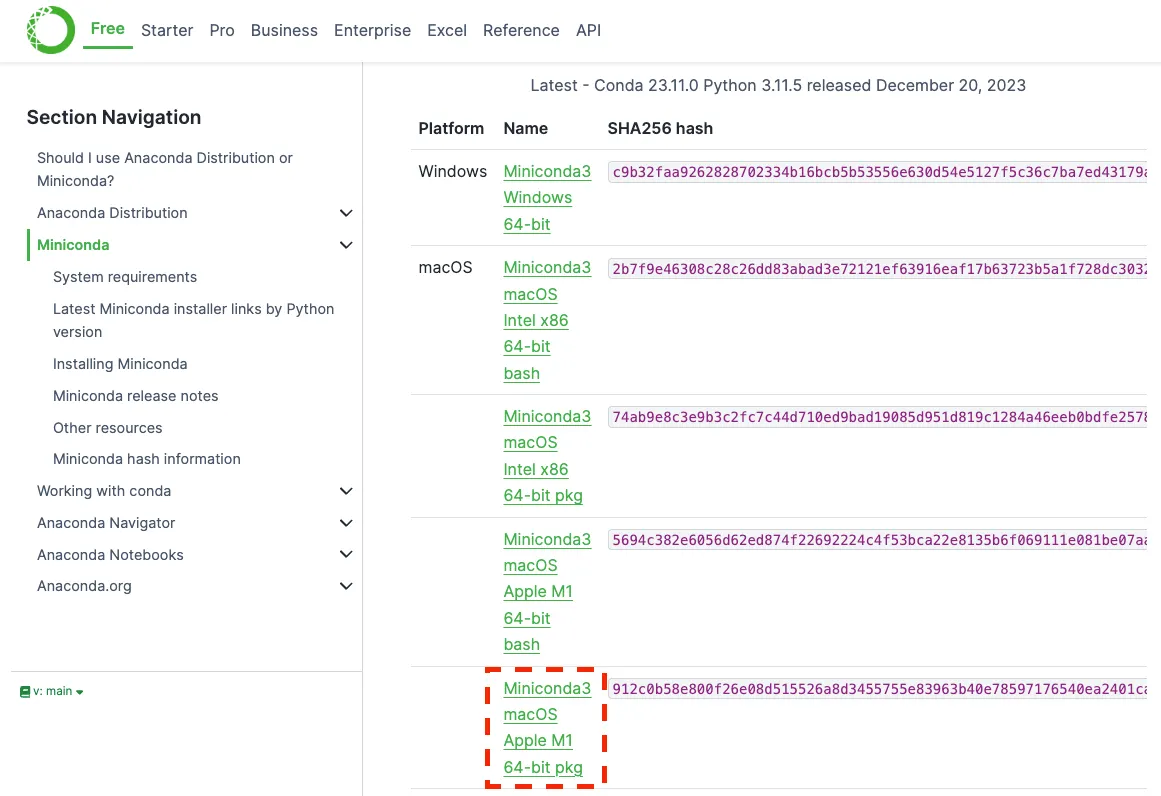Image resolution: width=1161 pixels, height=796 pixels.
Task: Click the Windows SHA256 hash starting c9b32faa
Action: 877,172
